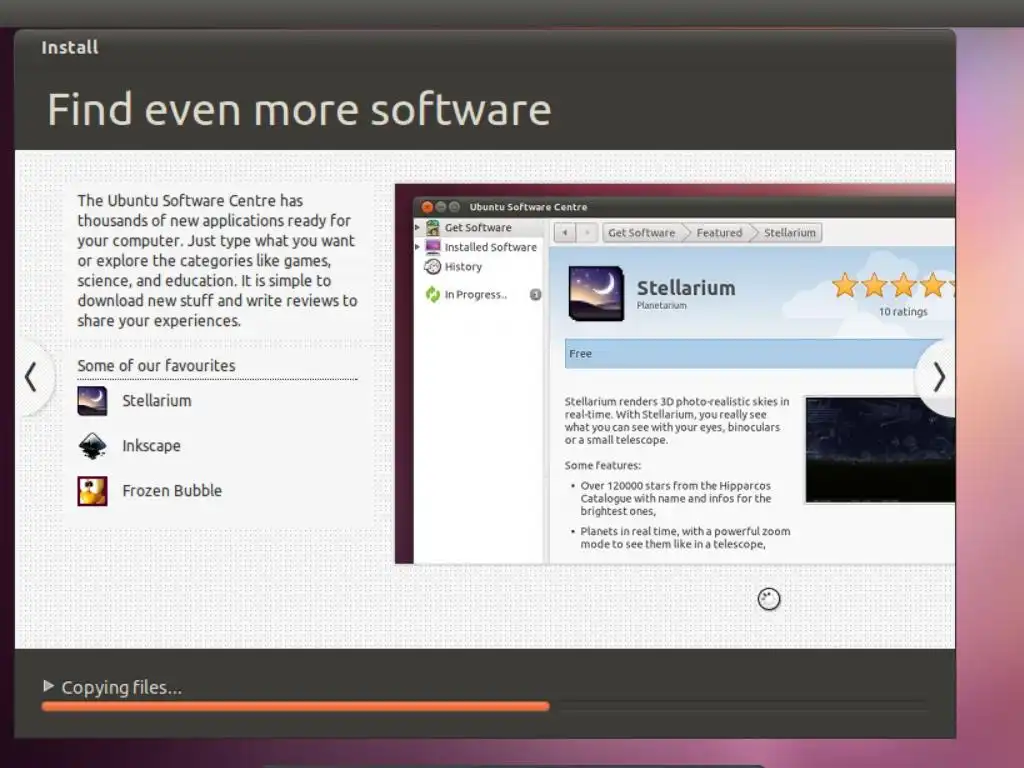Click the Install window title

click(70, 48)
